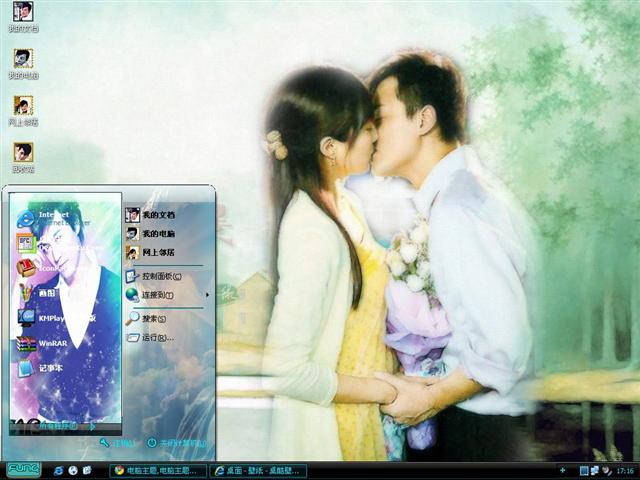This screenshot has height=480, width=640.
Task: Click the Fung start button
Action: (x=24, y=470)
